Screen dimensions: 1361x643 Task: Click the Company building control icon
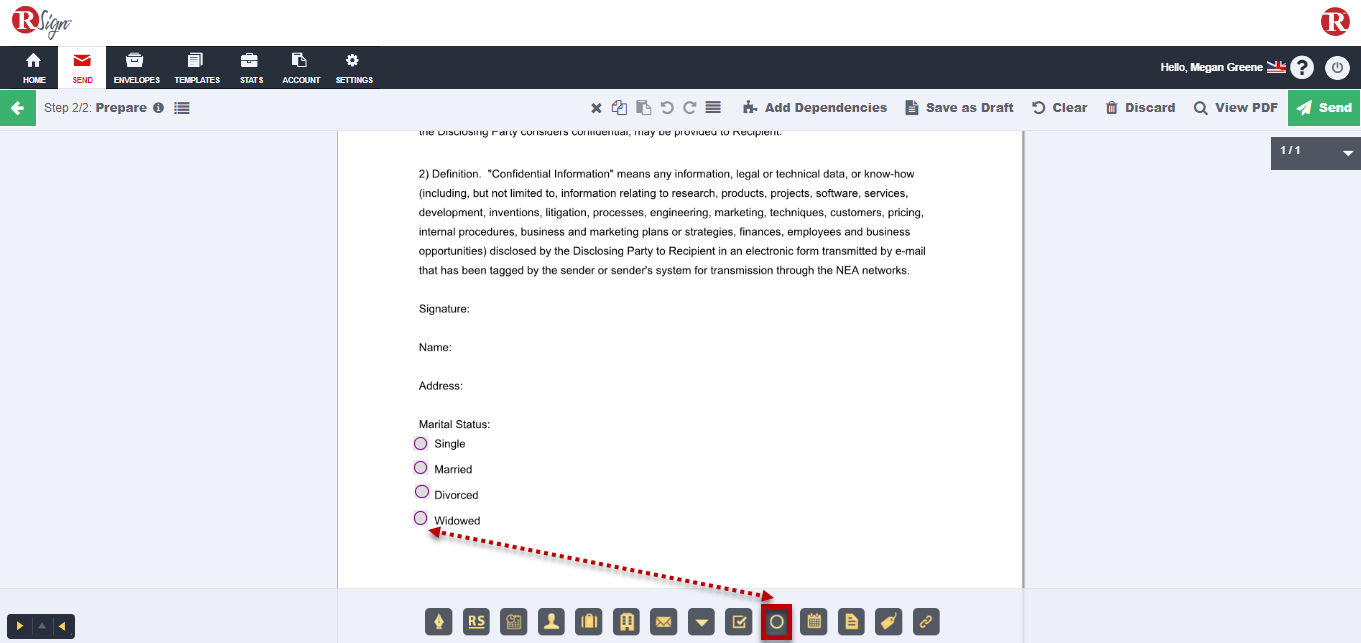coord(627,622)
